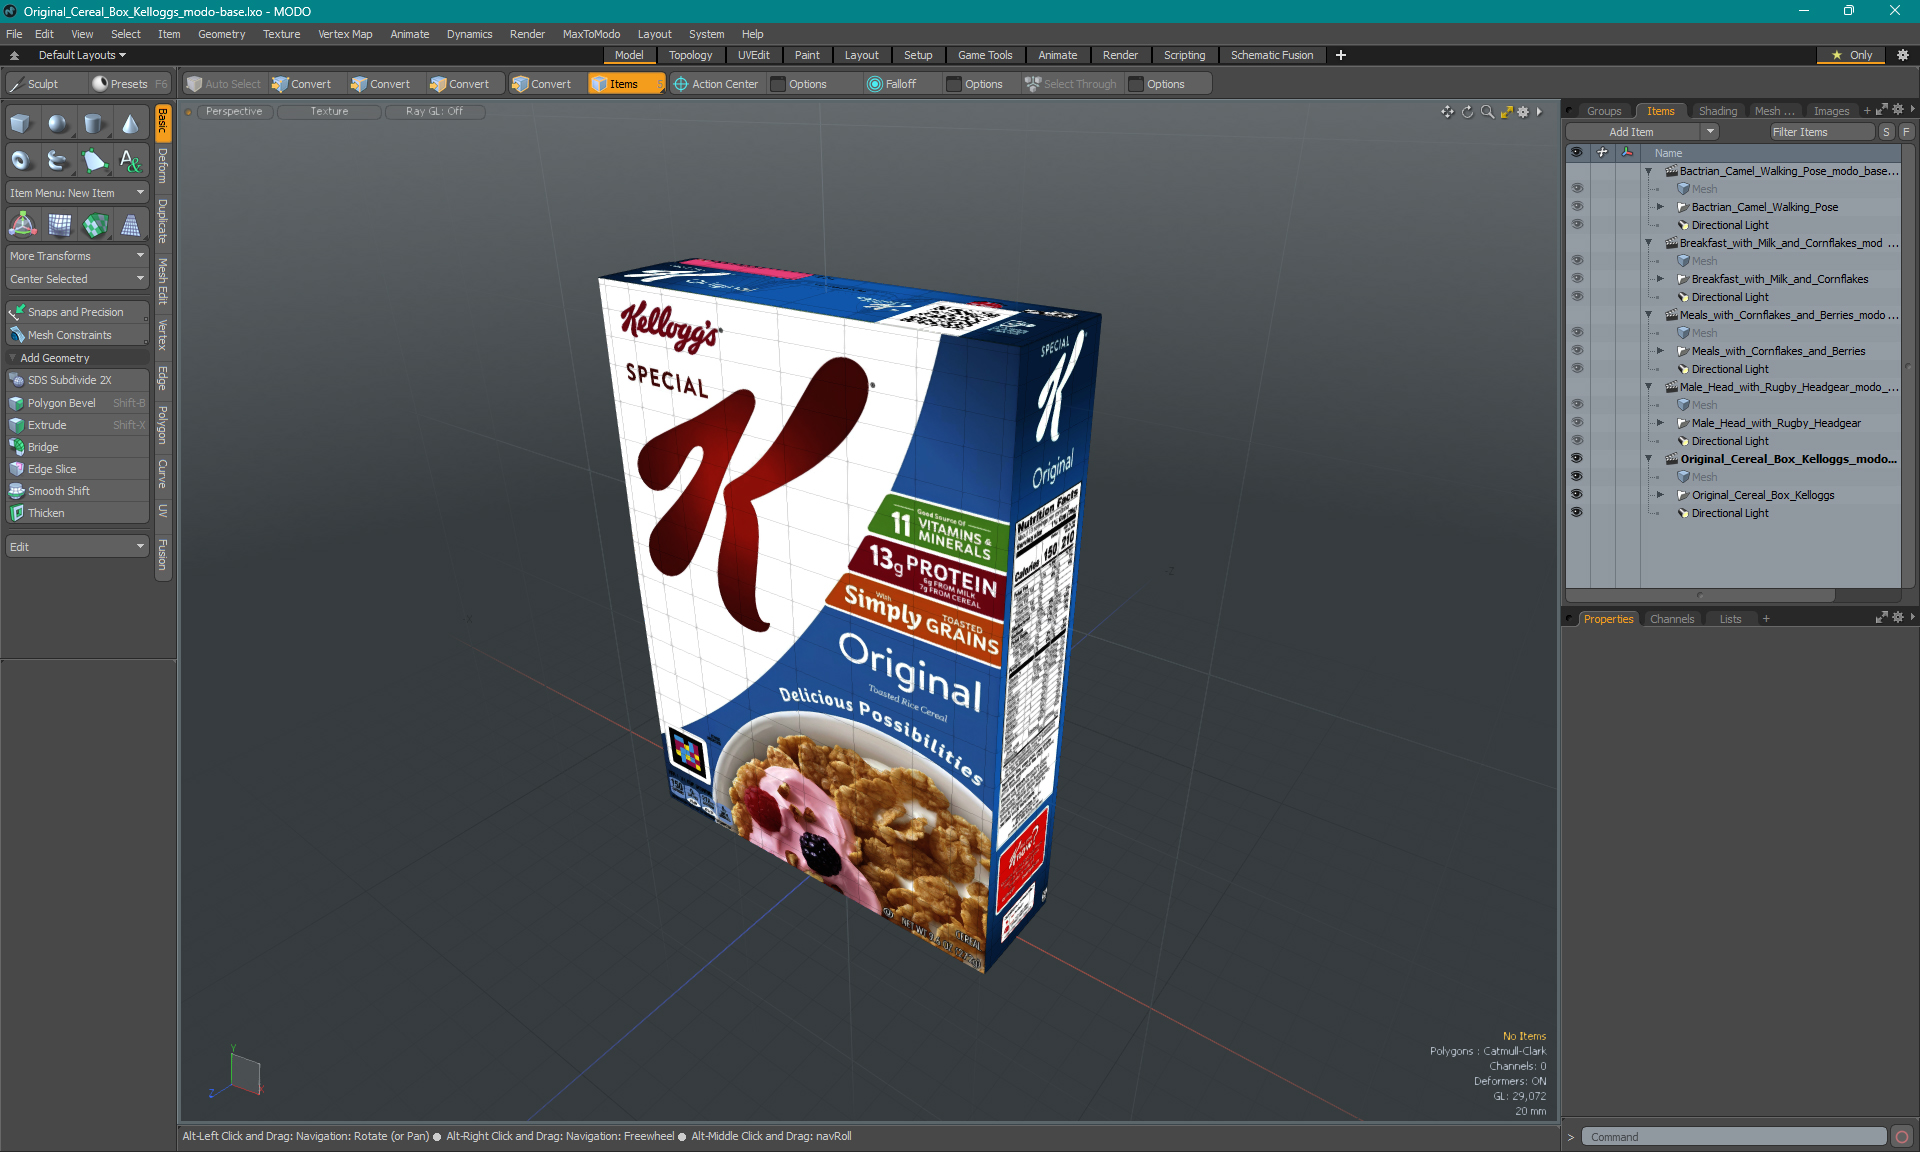This screenshot has height=1152, width=1920.
Task: Open Default Layouts dropdown
Action: point(82,55)
